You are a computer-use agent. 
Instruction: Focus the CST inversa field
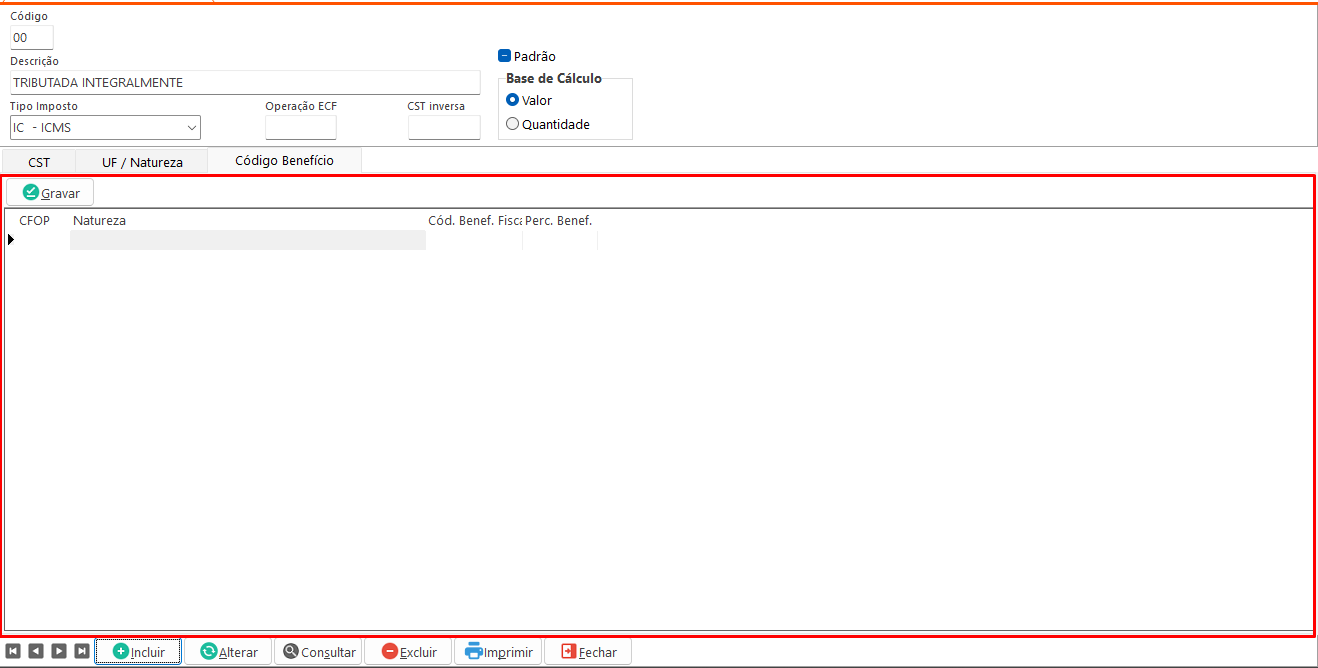[443, 128]
